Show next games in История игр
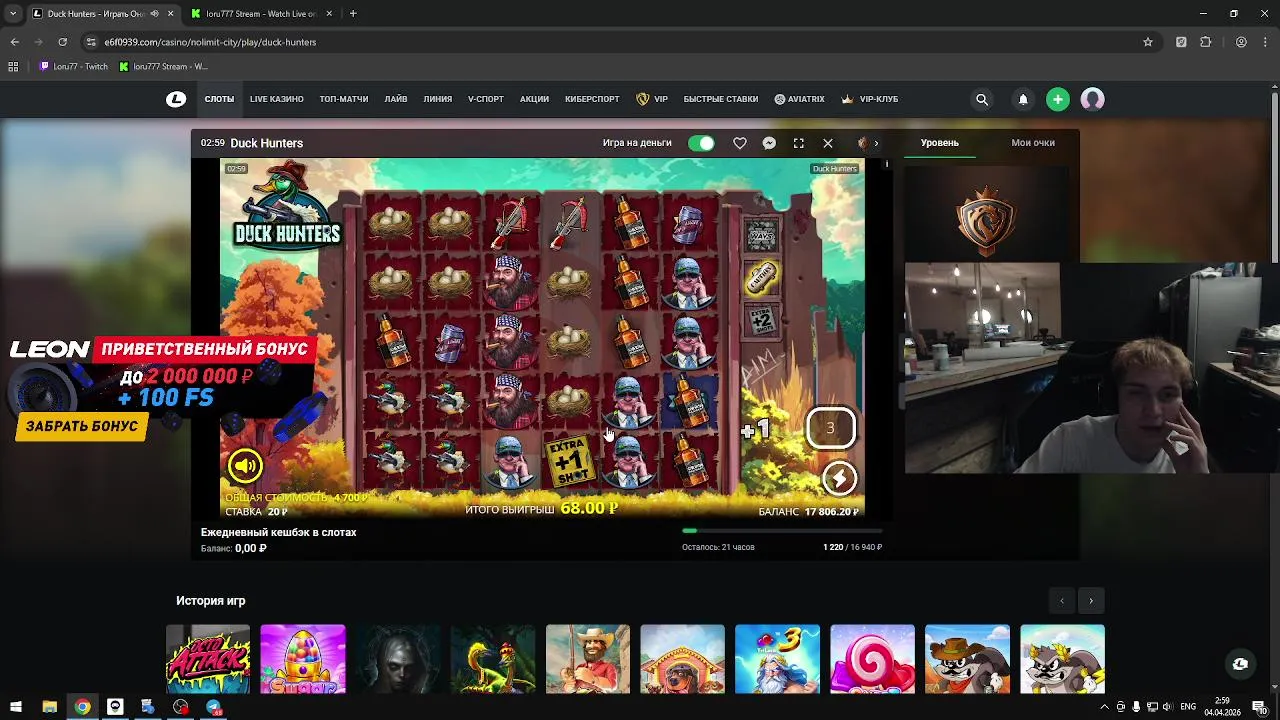Image resolution: width=1280 pixels, height=720 pixels. coord(1091,601)
